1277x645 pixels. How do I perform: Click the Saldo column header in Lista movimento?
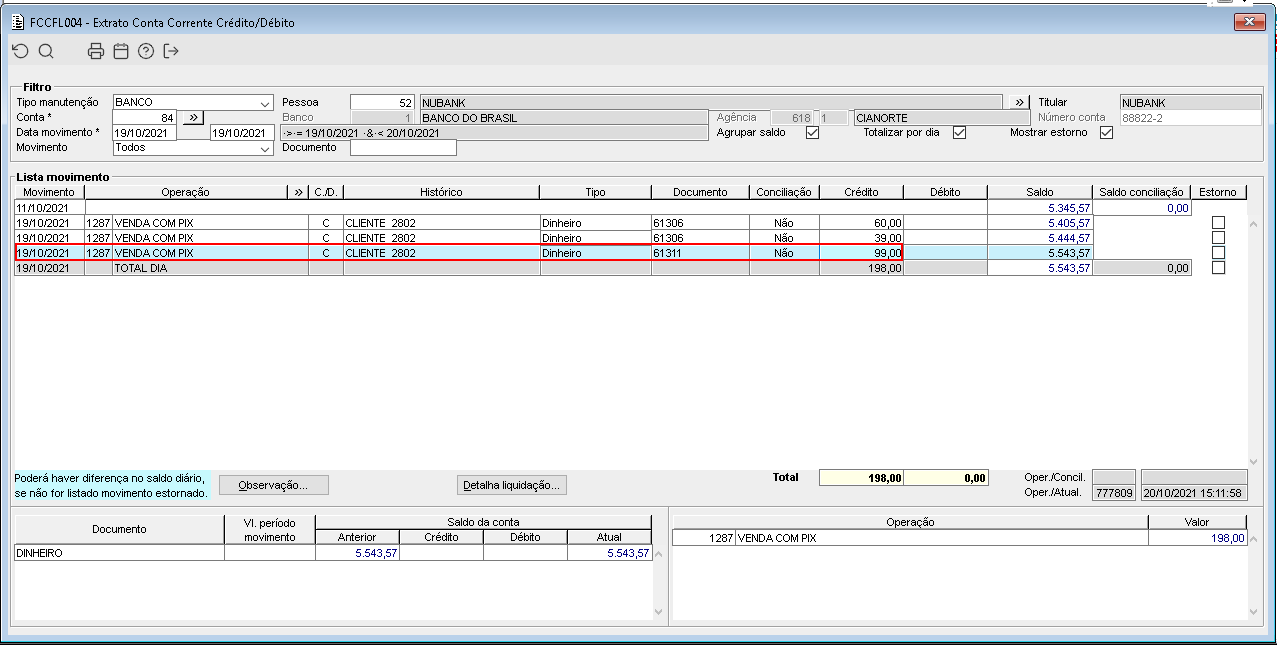pos(1039,192)
